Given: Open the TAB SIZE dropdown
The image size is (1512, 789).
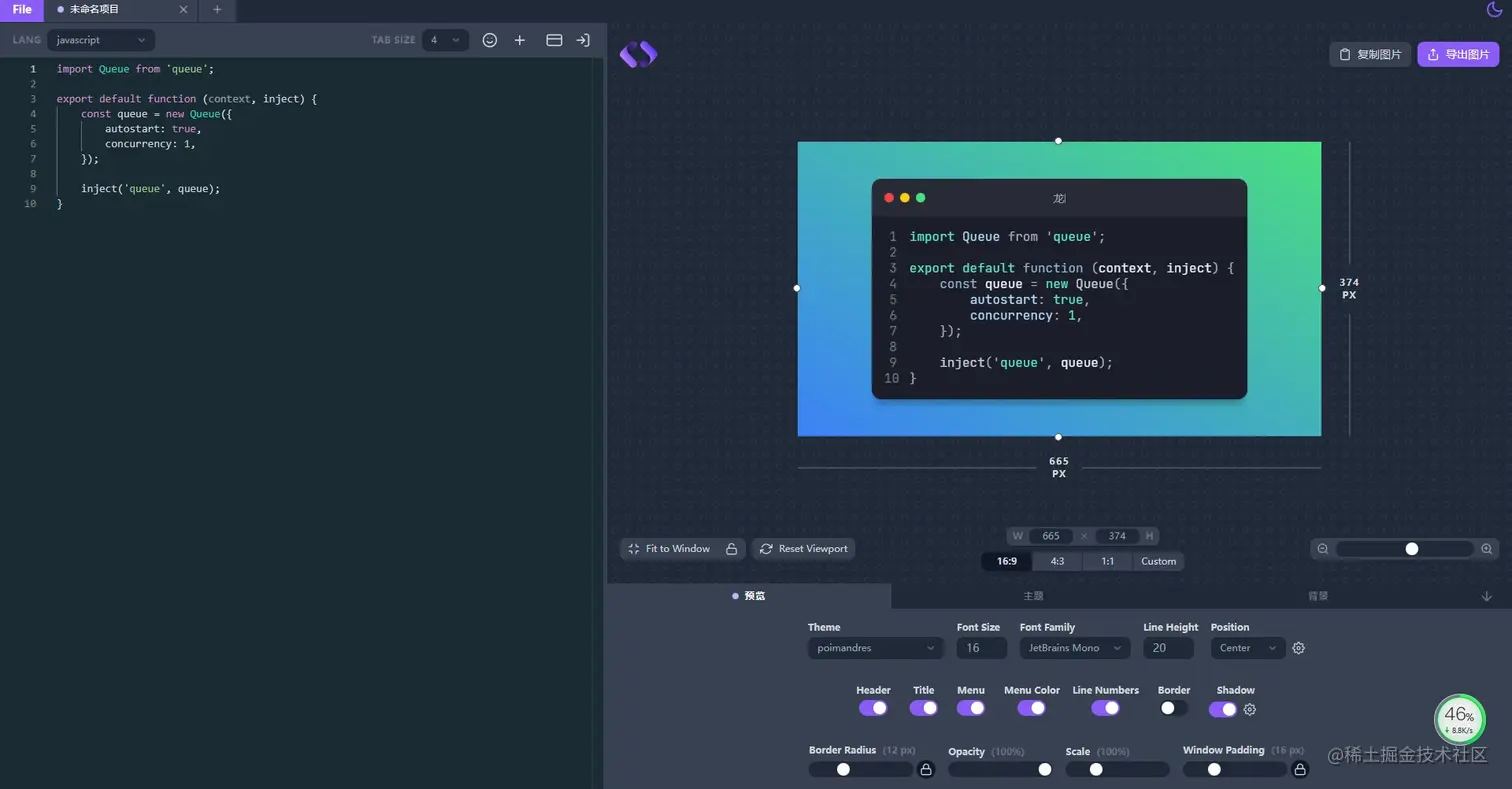Looking at the screenshot, I should click(x=445, y=40).
